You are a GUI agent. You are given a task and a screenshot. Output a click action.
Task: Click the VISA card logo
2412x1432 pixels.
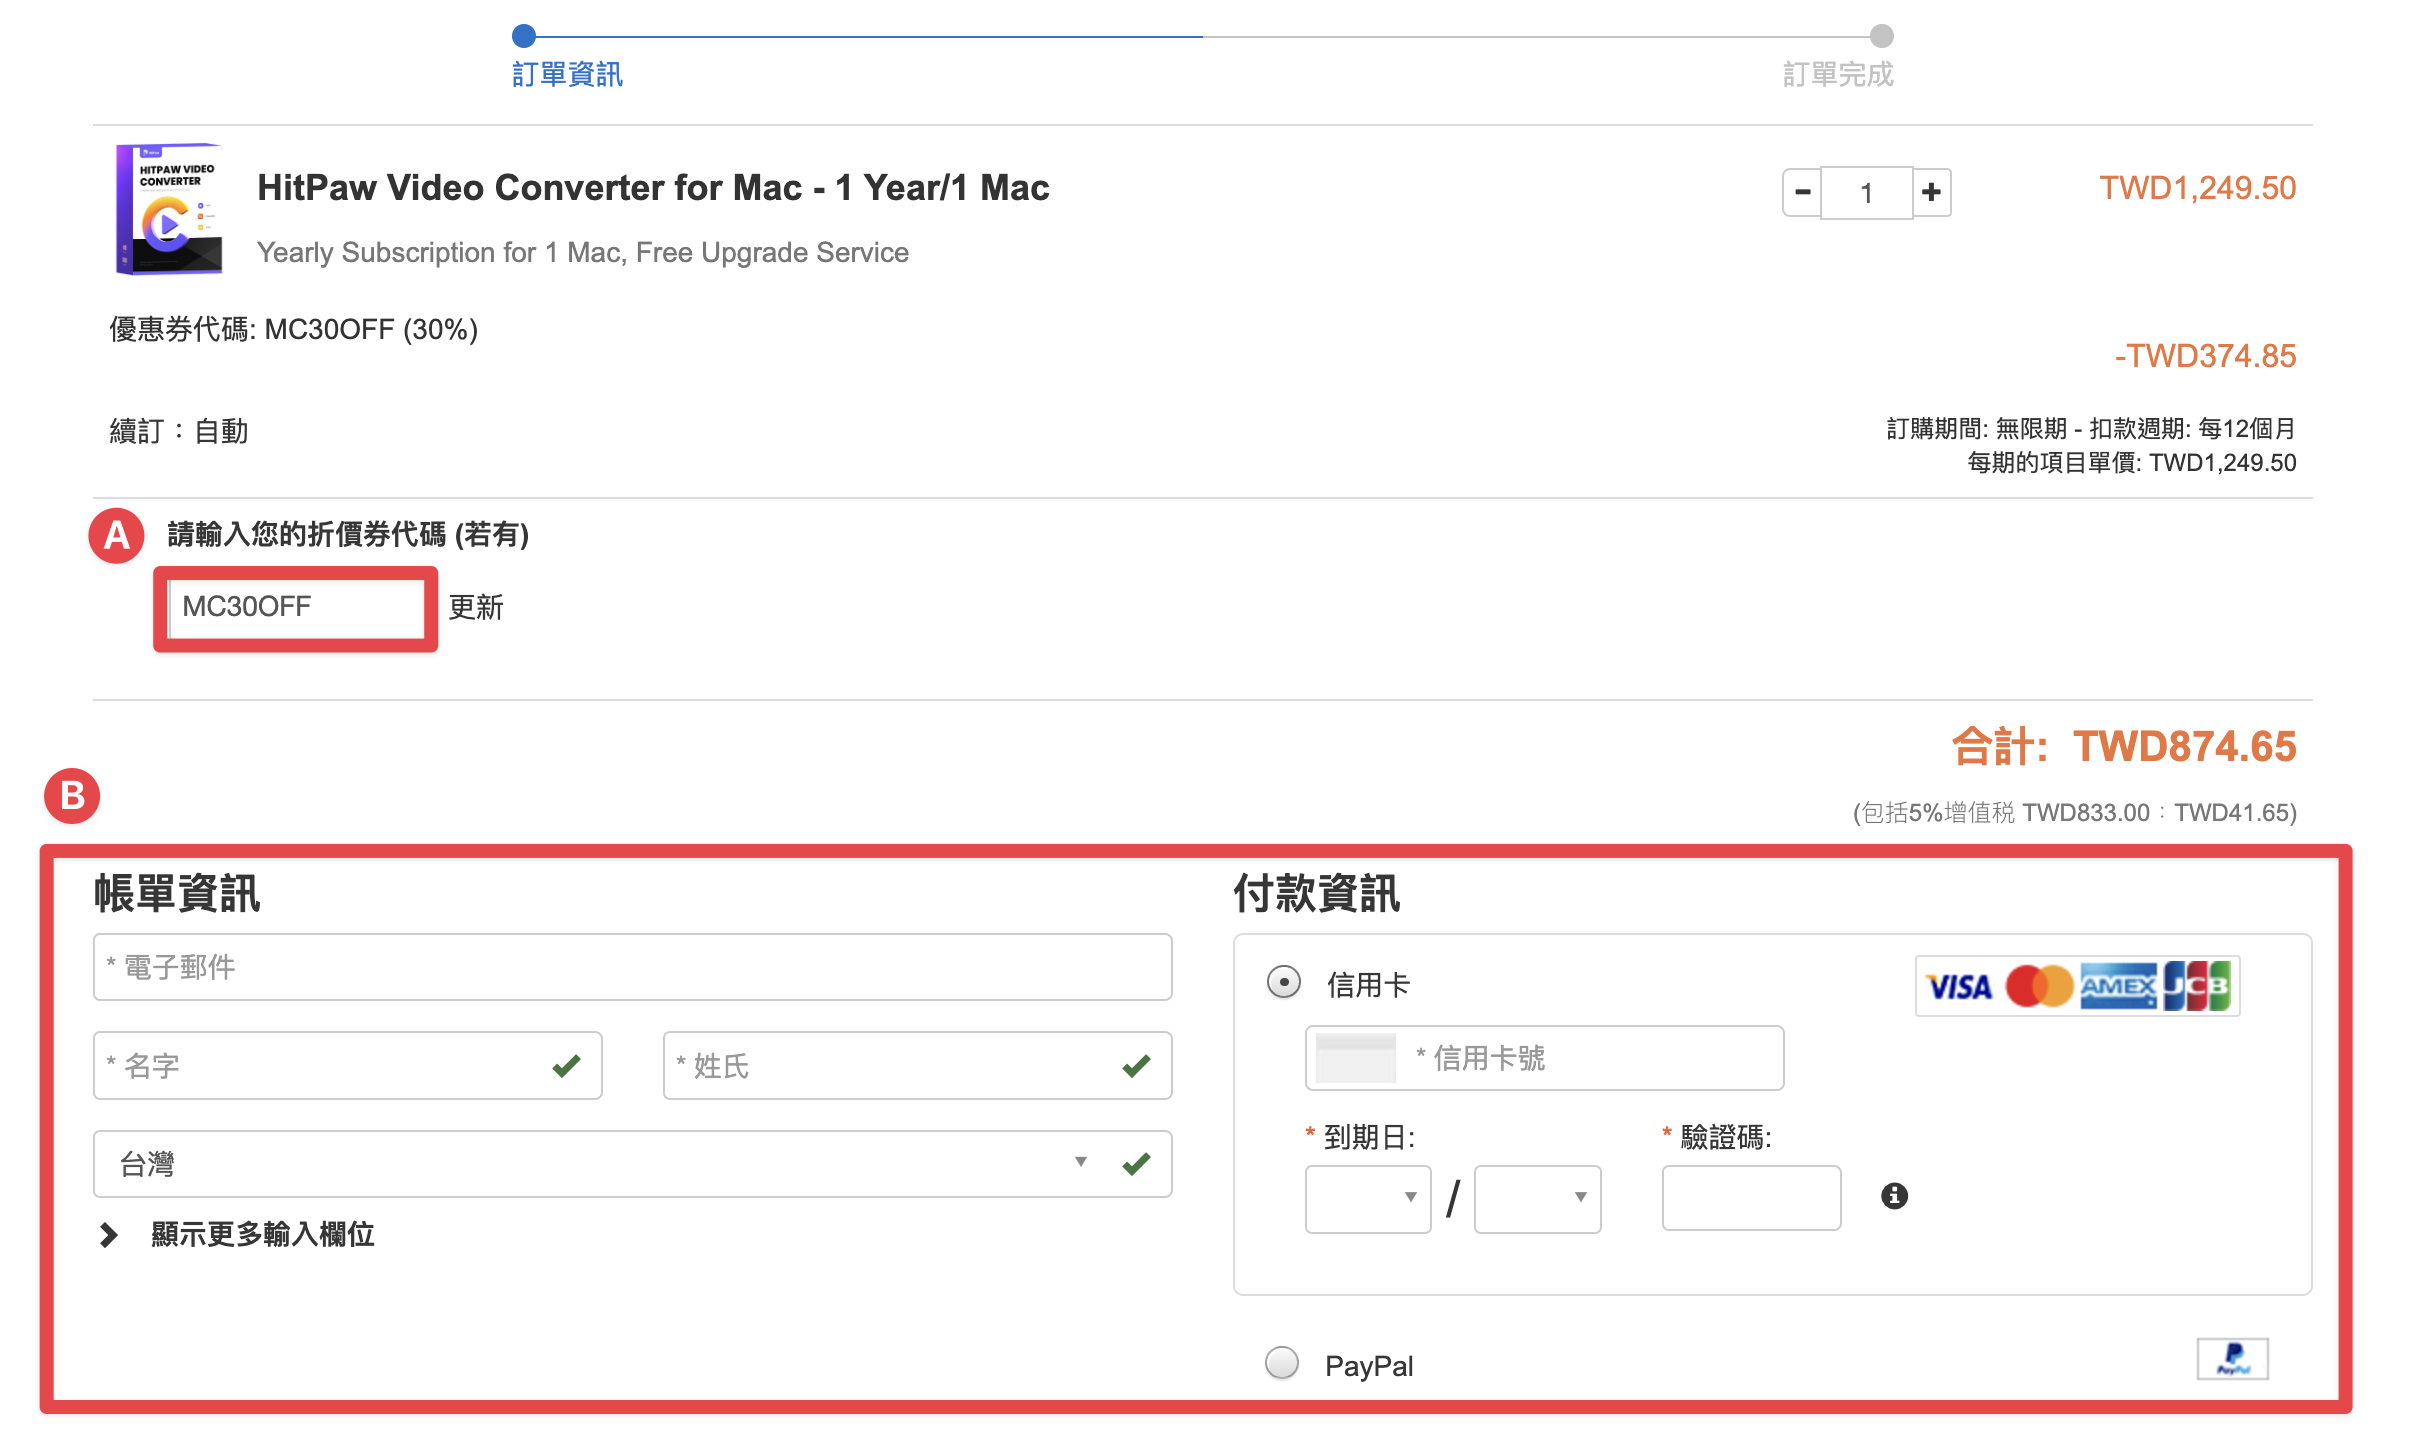point(1960,987)
